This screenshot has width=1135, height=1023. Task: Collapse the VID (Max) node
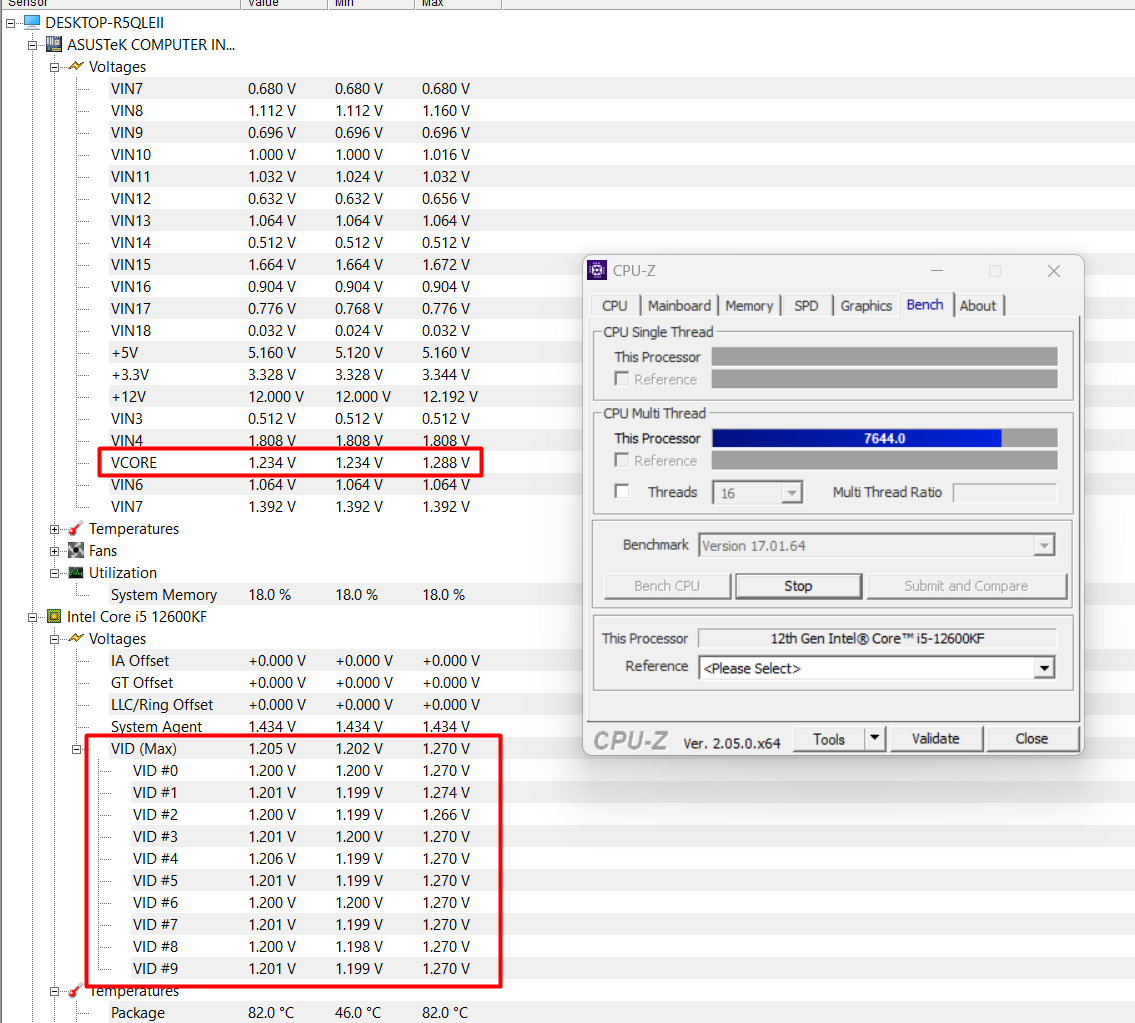click(76, 749)
